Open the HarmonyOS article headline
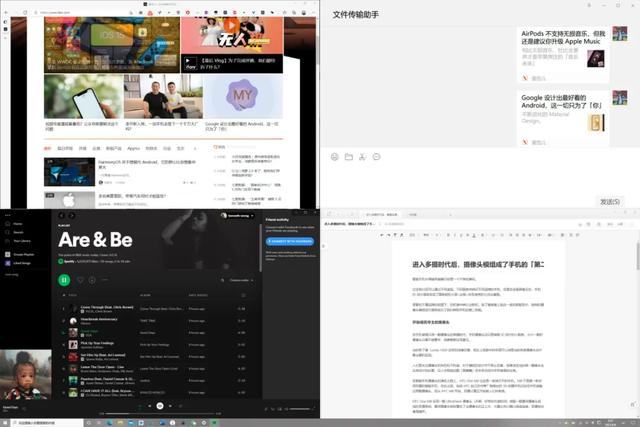The width and height of the screenshot is (640, 427). click(x=147, y=164)
